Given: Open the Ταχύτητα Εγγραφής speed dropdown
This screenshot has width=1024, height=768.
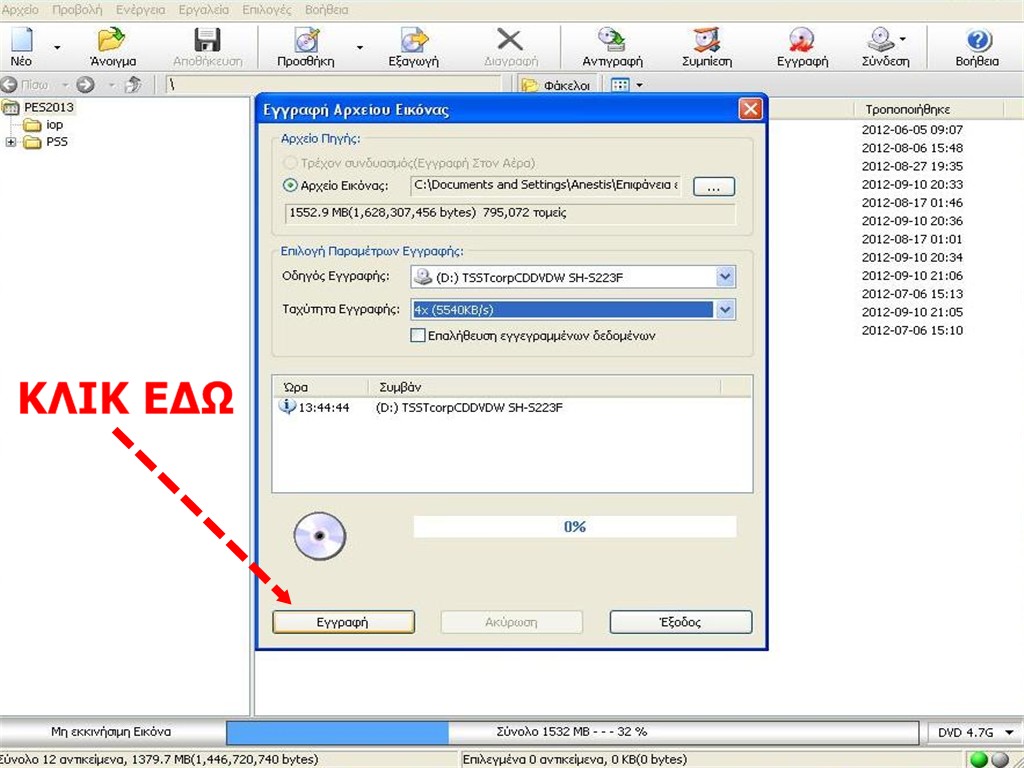Looking at the screenshot, I should (x=725, y=310).
